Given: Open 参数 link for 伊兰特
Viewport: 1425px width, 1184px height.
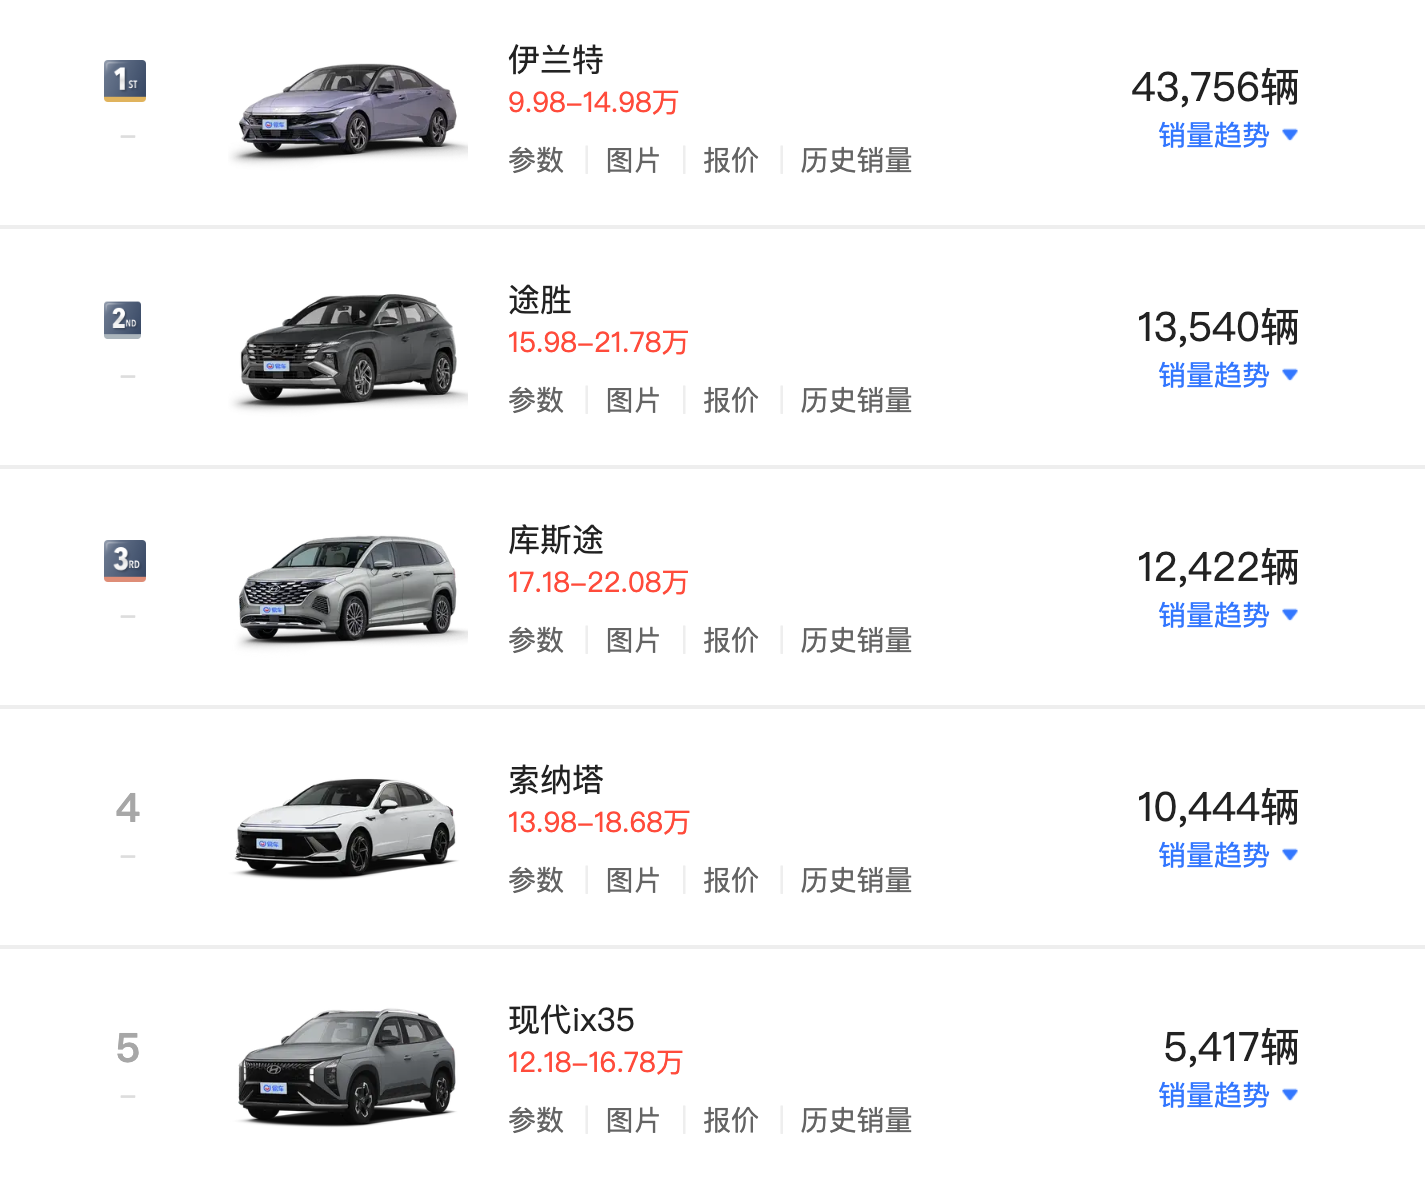Looking at the screenshot, I should (536, 160).
